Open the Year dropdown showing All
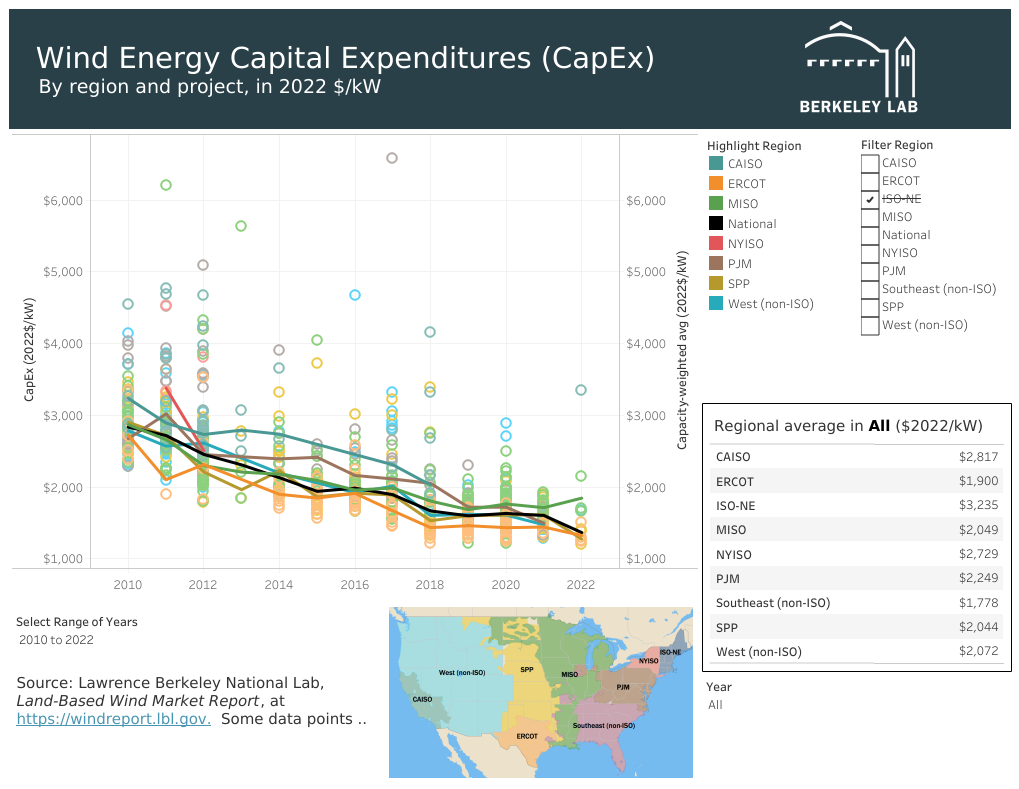 tap(716, 705)
